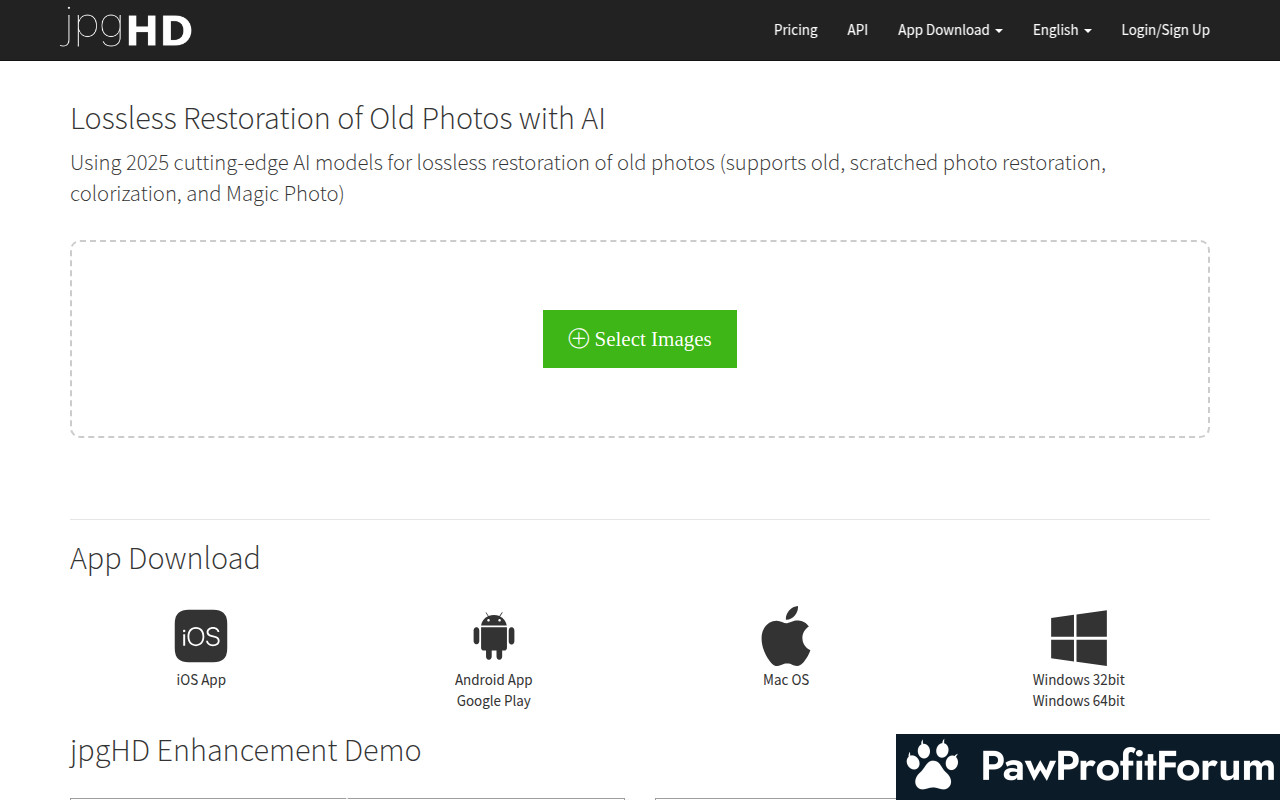Open the Android App Google Play link
This screenshot has width=1280, height=800.
pyautogui.click(x=493, y=690)
